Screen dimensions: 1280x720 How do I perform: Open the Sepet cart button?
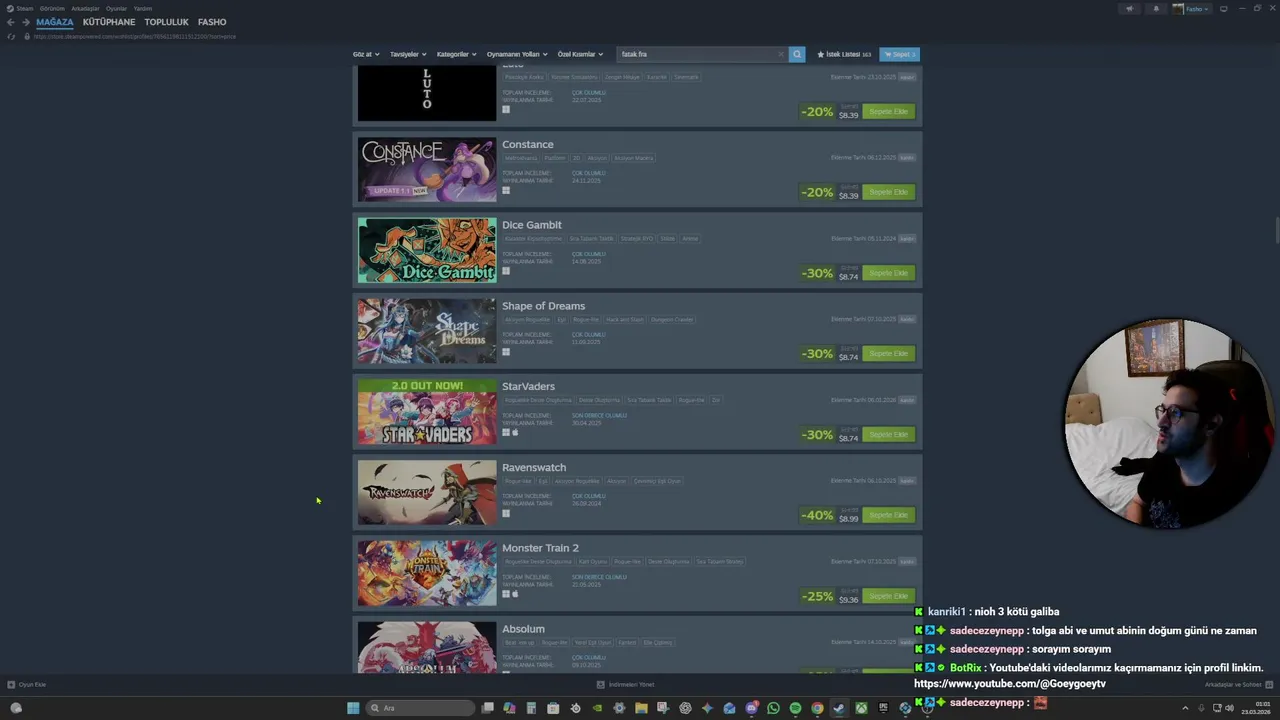tap(900, 54)
